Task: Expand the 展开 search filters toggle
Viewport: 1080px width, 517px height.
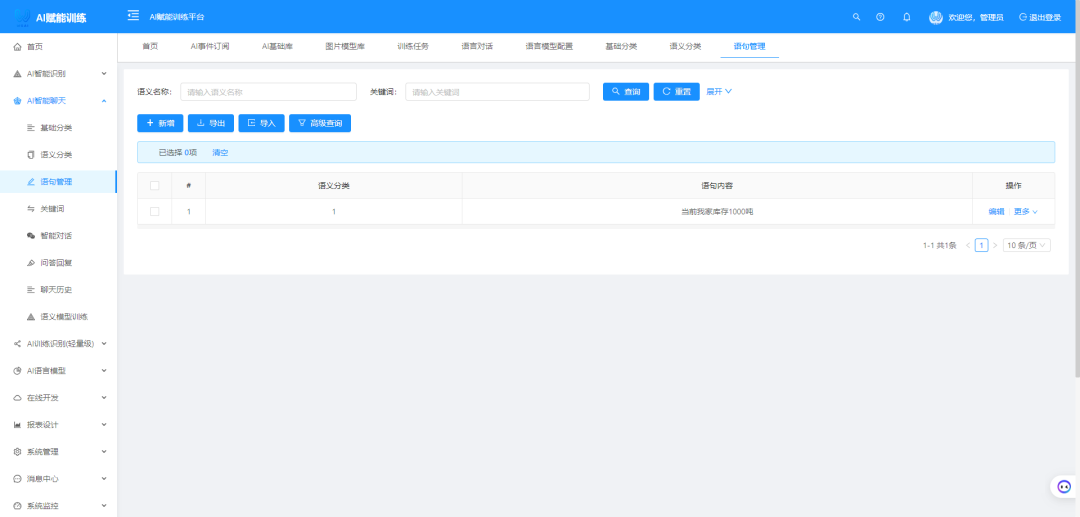Action: pyautogui.click(x=719, y=91)
